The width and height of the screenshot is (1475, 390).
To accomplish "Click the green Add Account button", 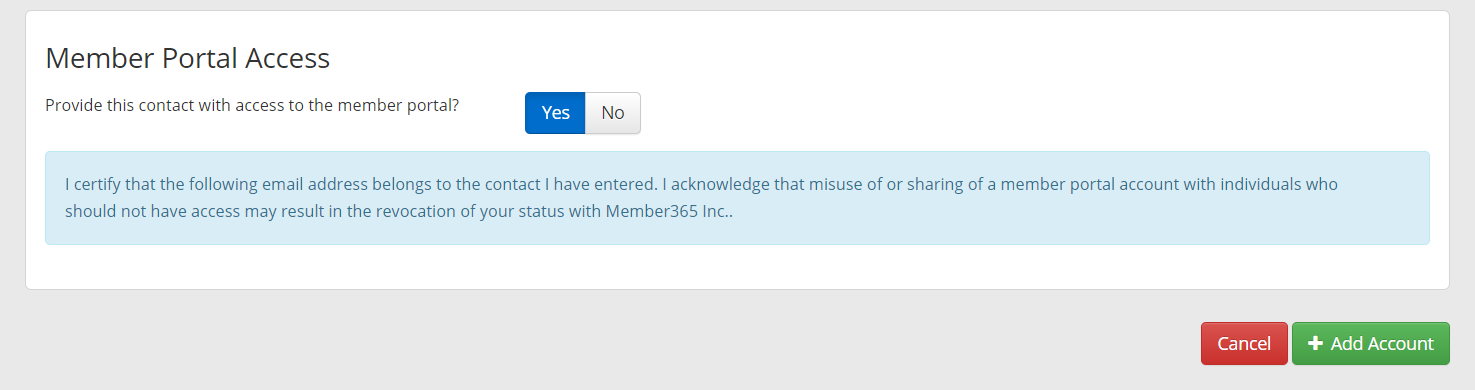I will pyautogui.click(x=1370, y=343).
